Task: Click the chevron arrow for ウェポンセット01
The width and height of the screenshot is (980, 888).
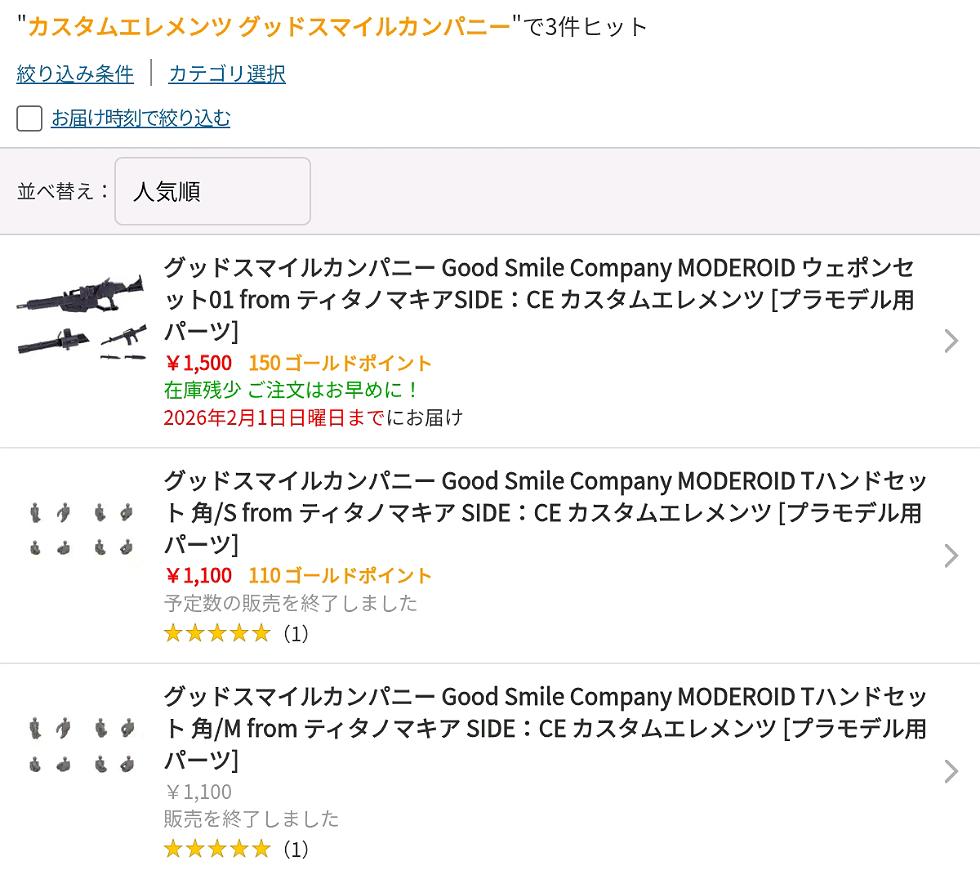Action: click(x=950, y=341)
